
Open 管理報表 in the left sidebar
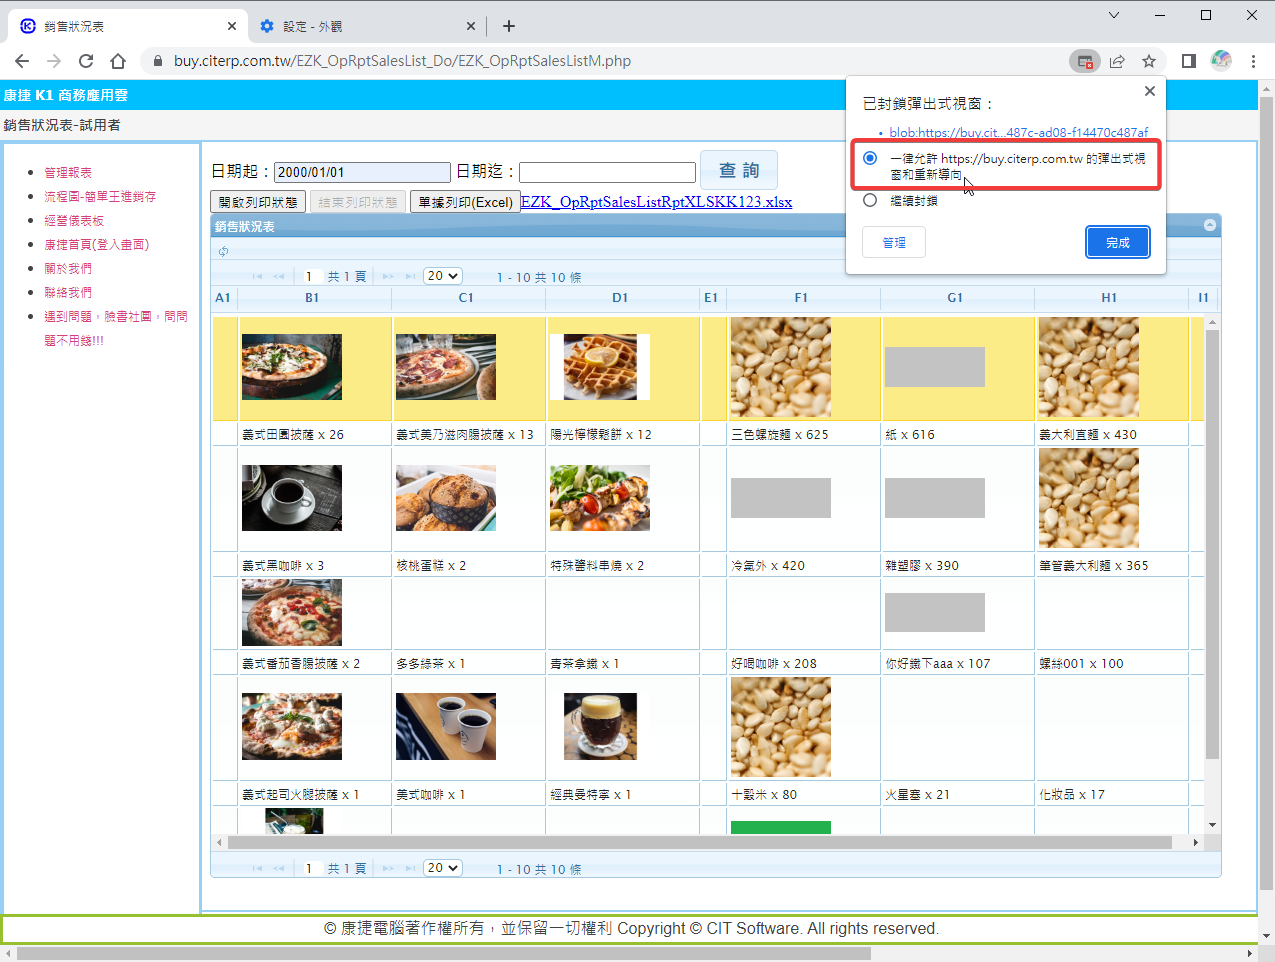(68, 173)
